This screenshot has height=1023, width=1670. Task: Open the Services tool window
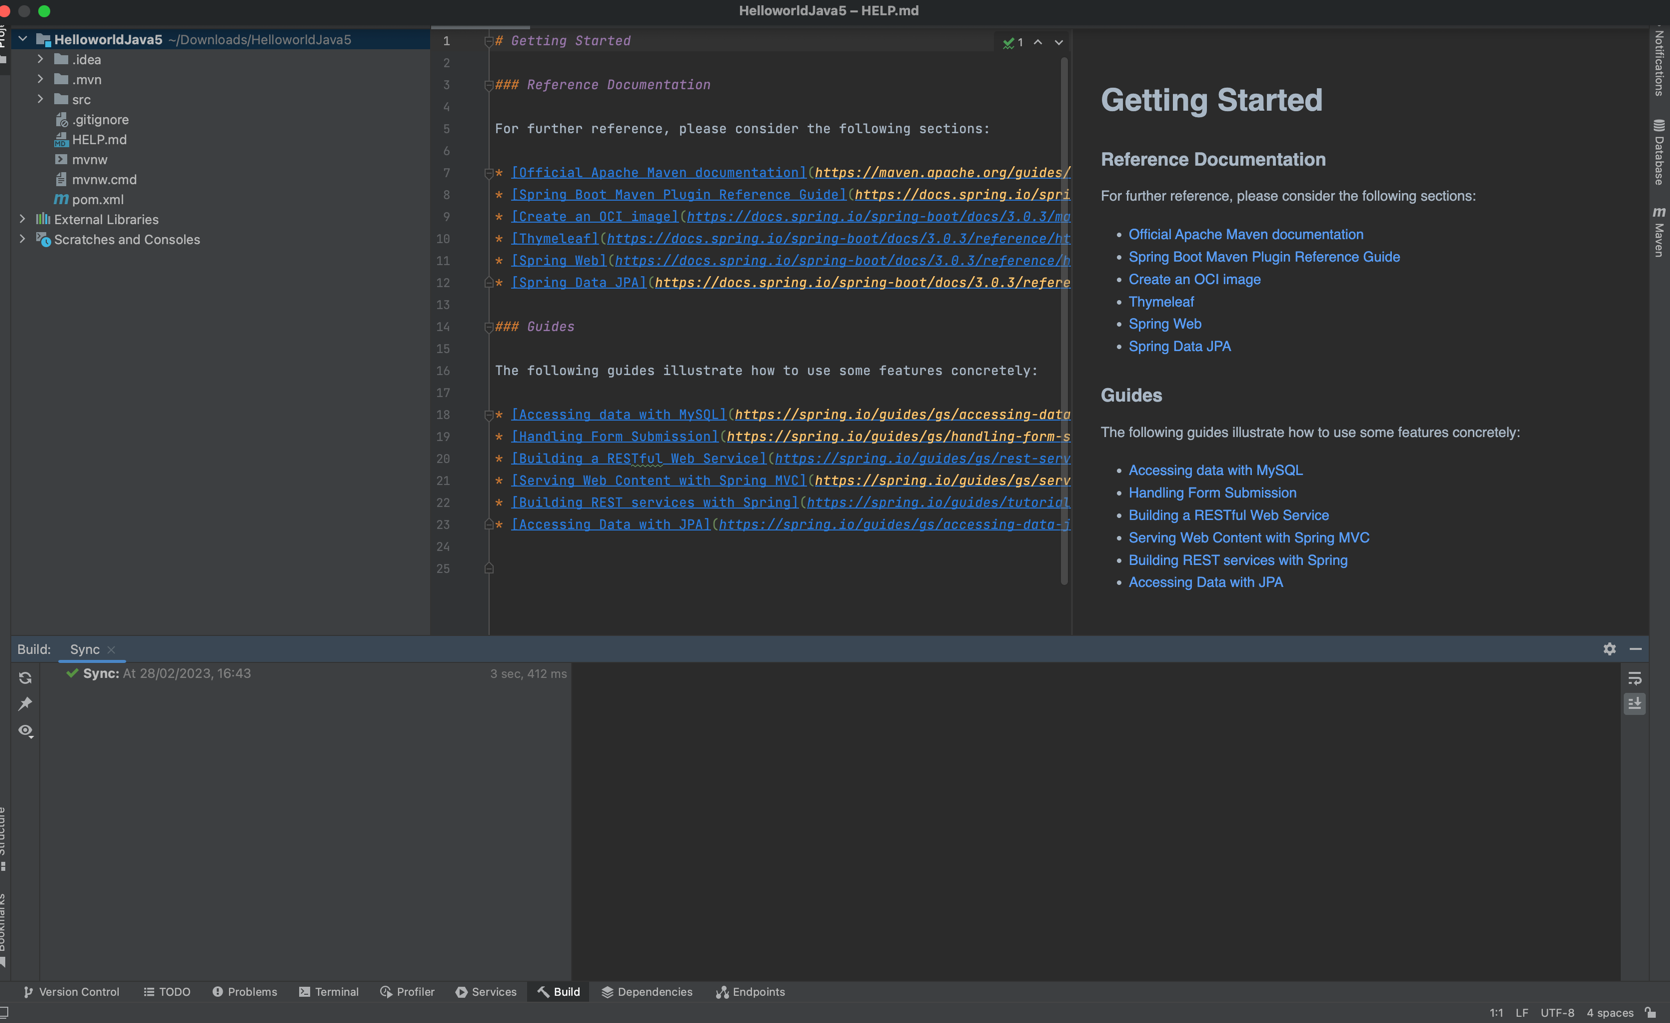pos(486,992)
